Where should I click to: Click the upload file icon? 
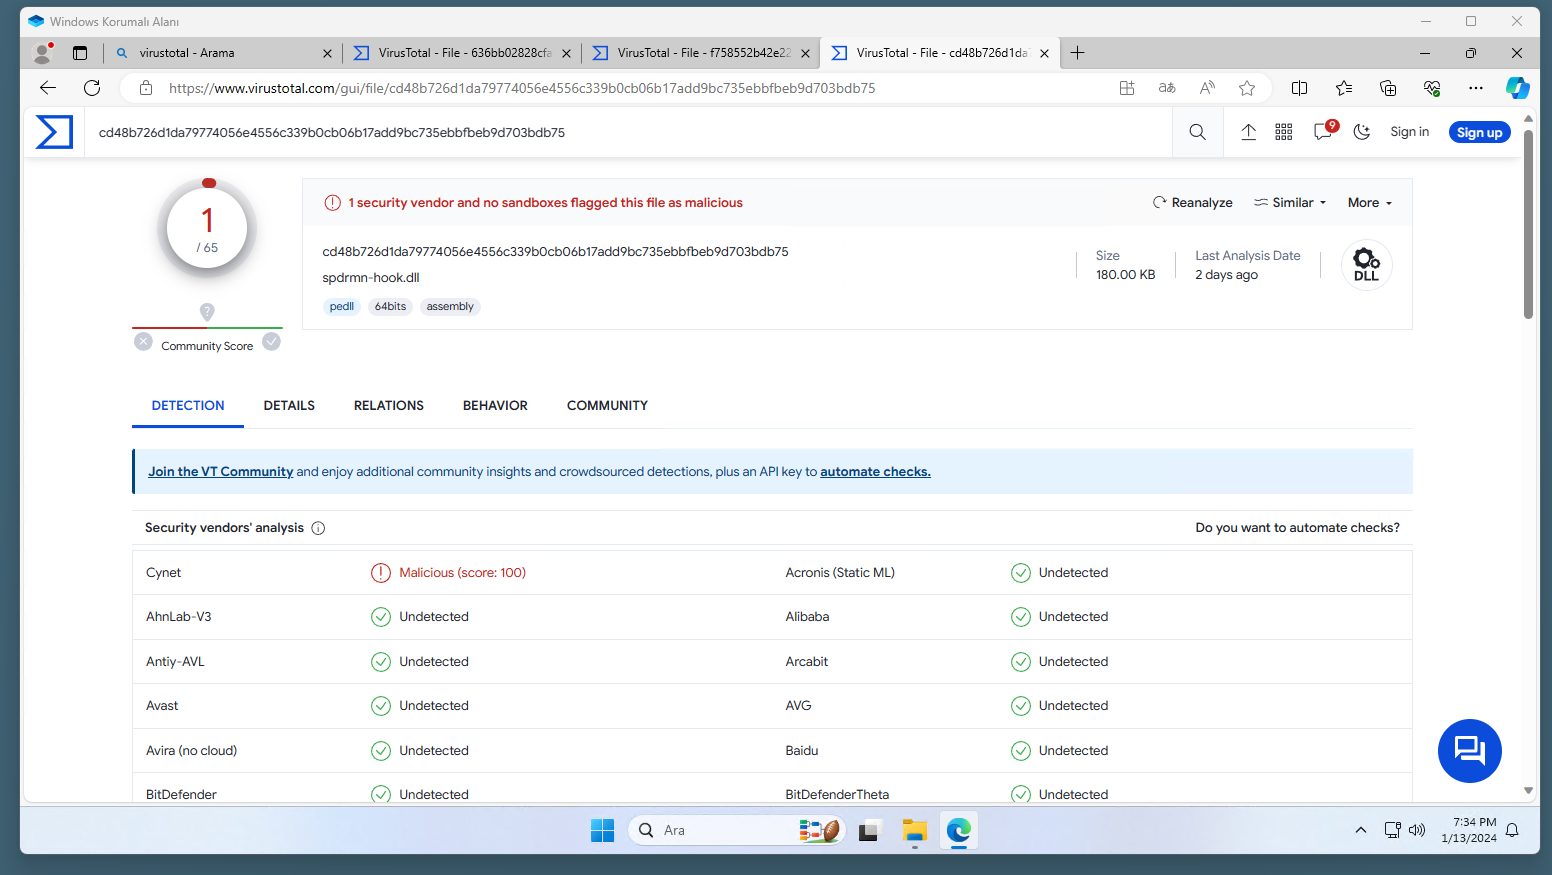[1248, 132]
